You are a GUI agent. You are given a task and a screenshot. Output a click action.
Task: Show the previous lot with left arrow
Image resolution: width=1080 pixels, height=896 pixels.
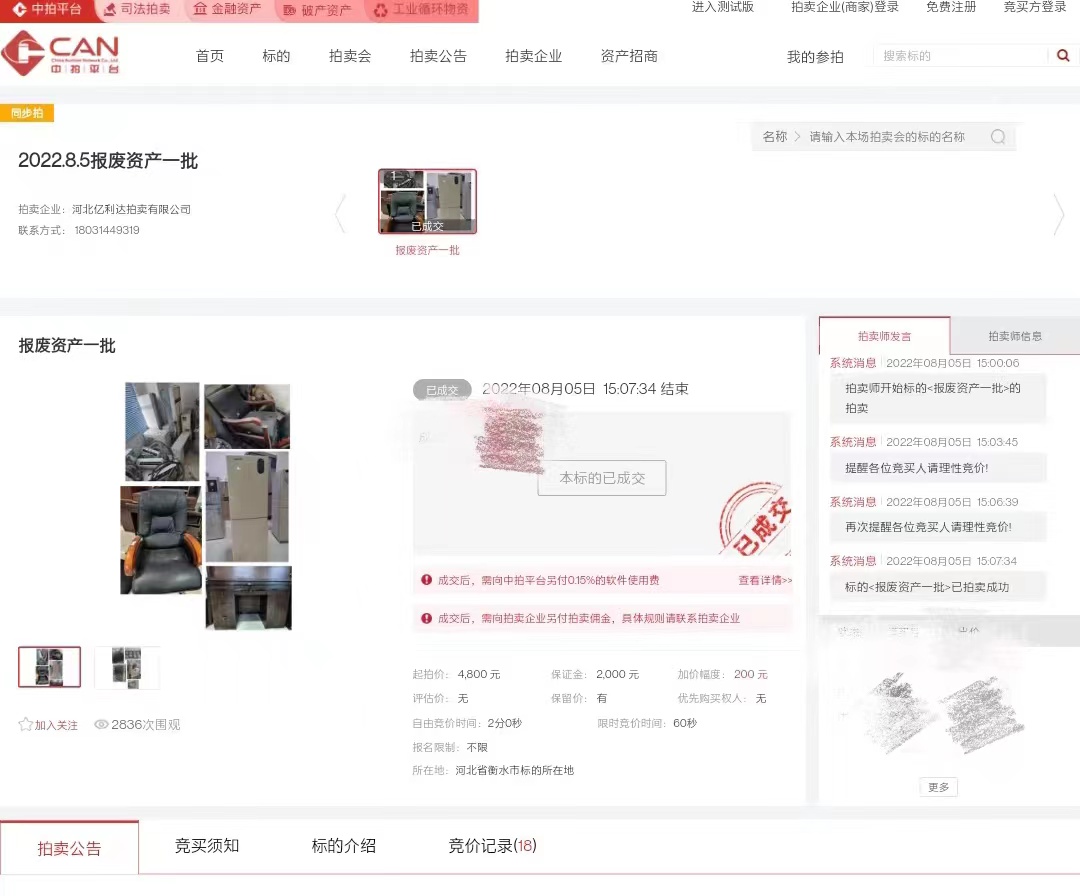[340, 214]
